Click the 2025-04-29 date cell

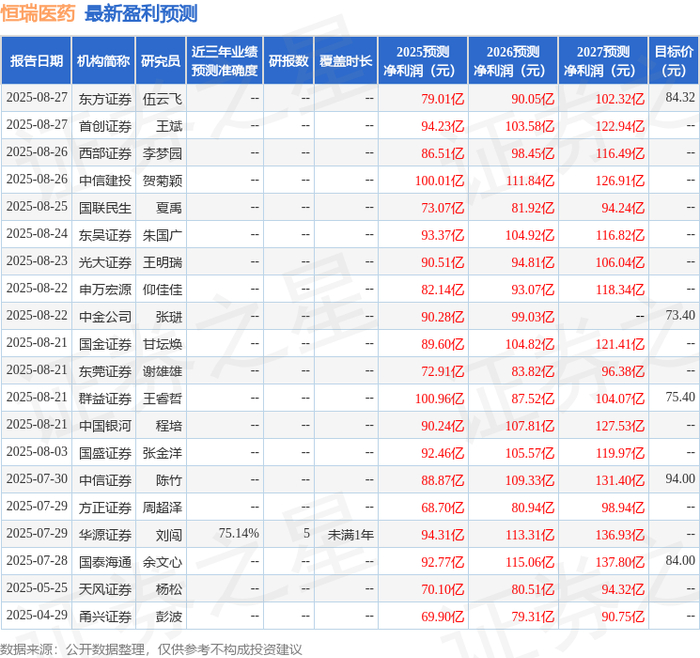click(x=37, y=615)
